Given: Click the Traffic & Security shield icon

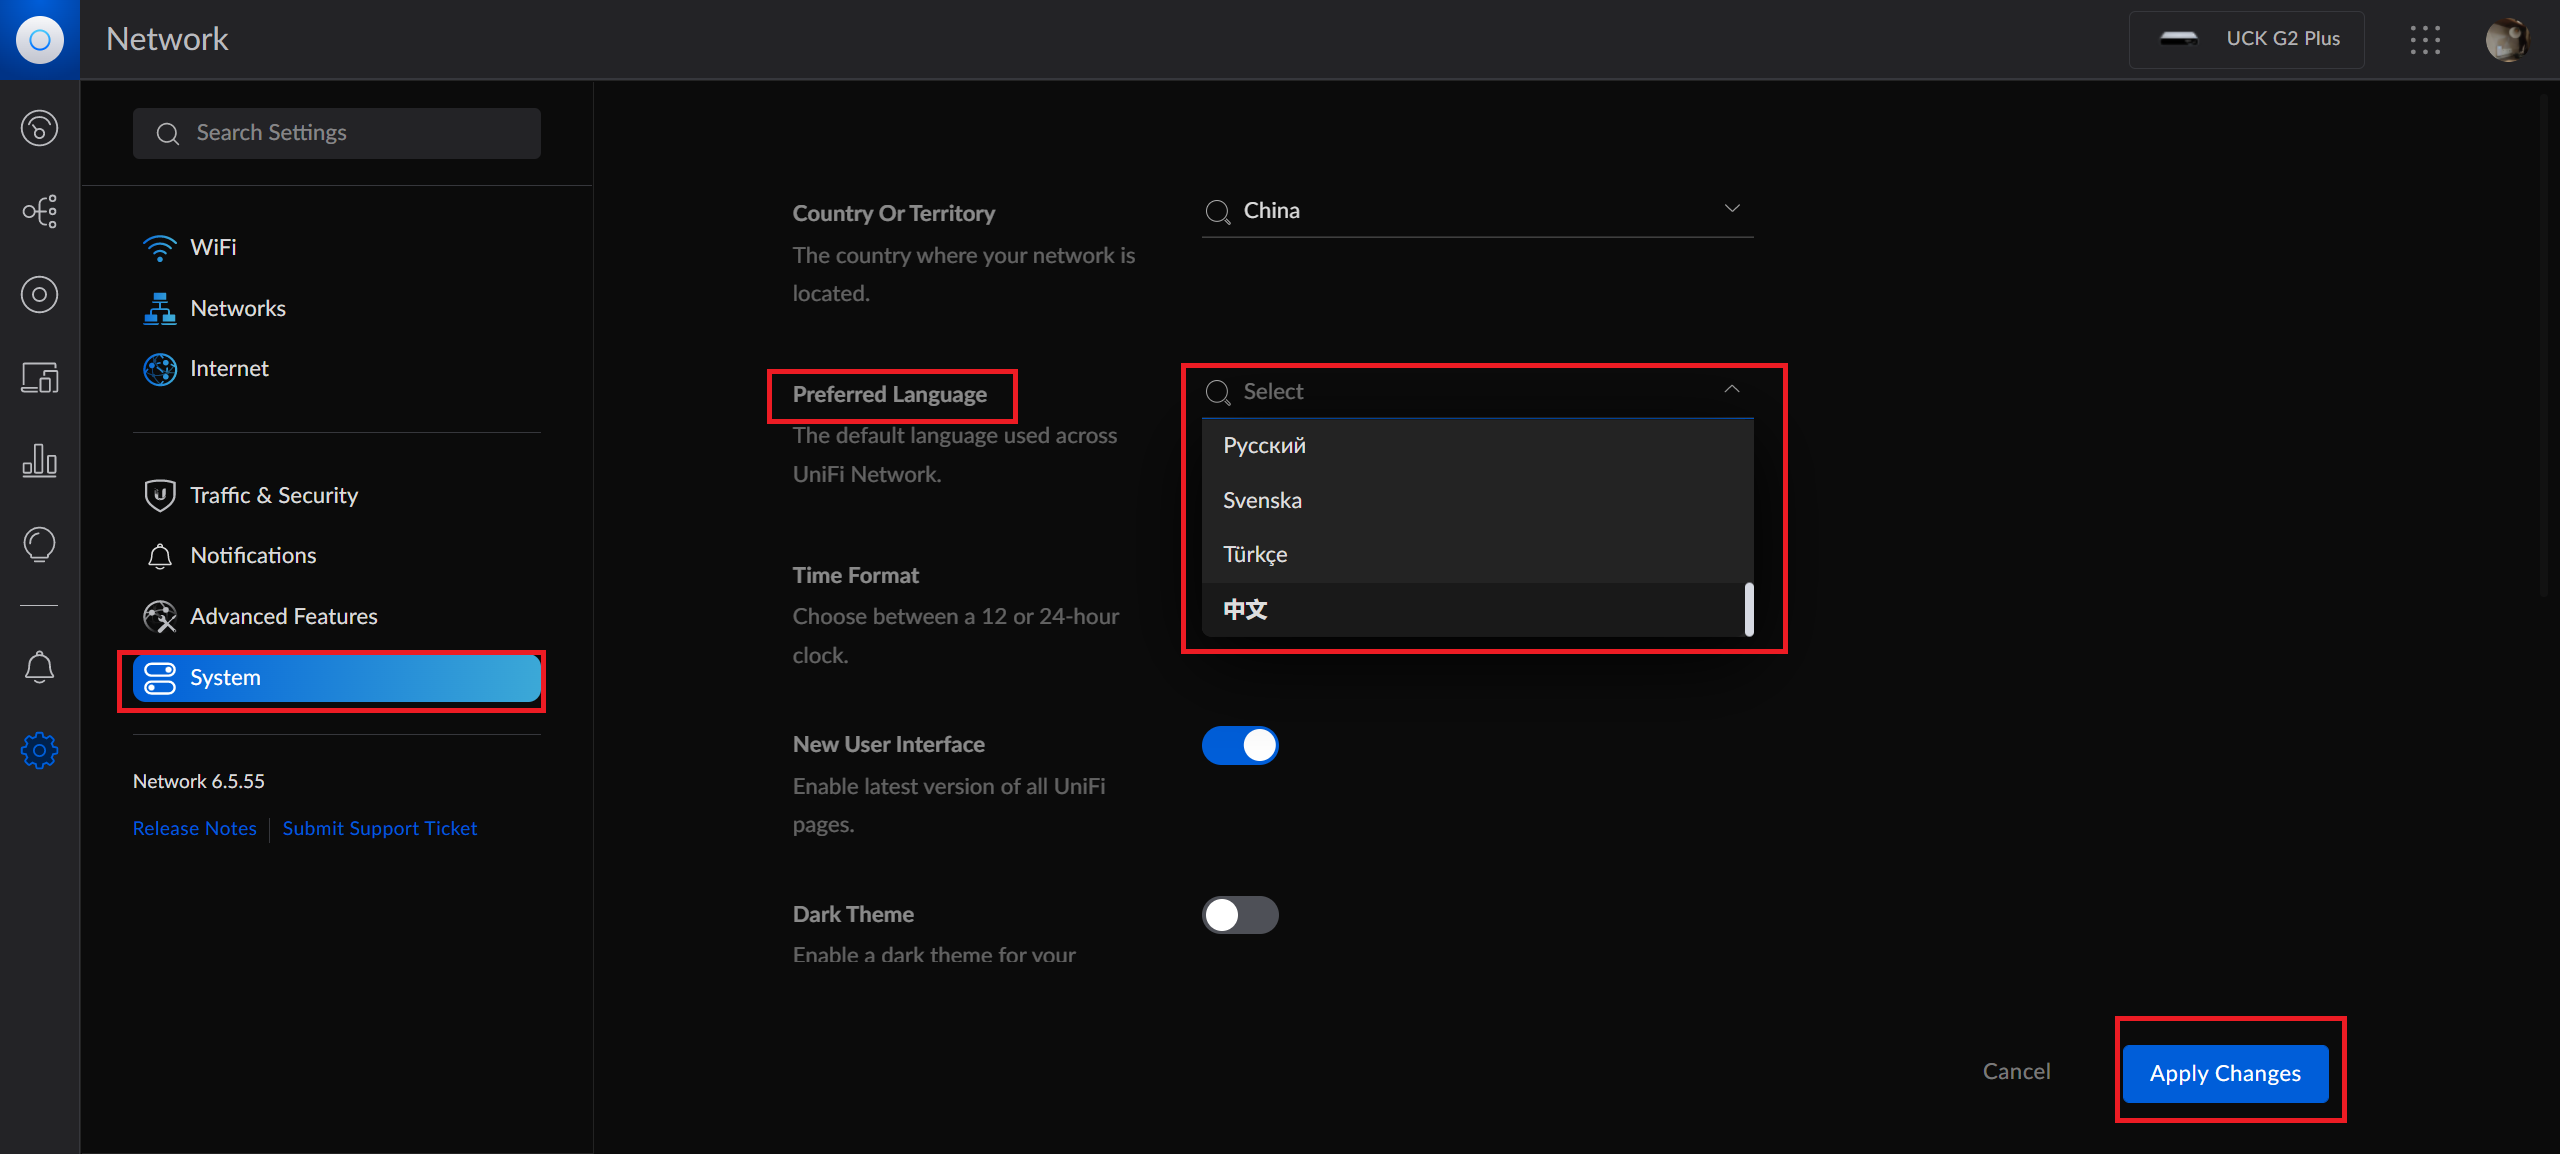Looking at the screenshot, I should pyautogui.click(x=160, y=495).
